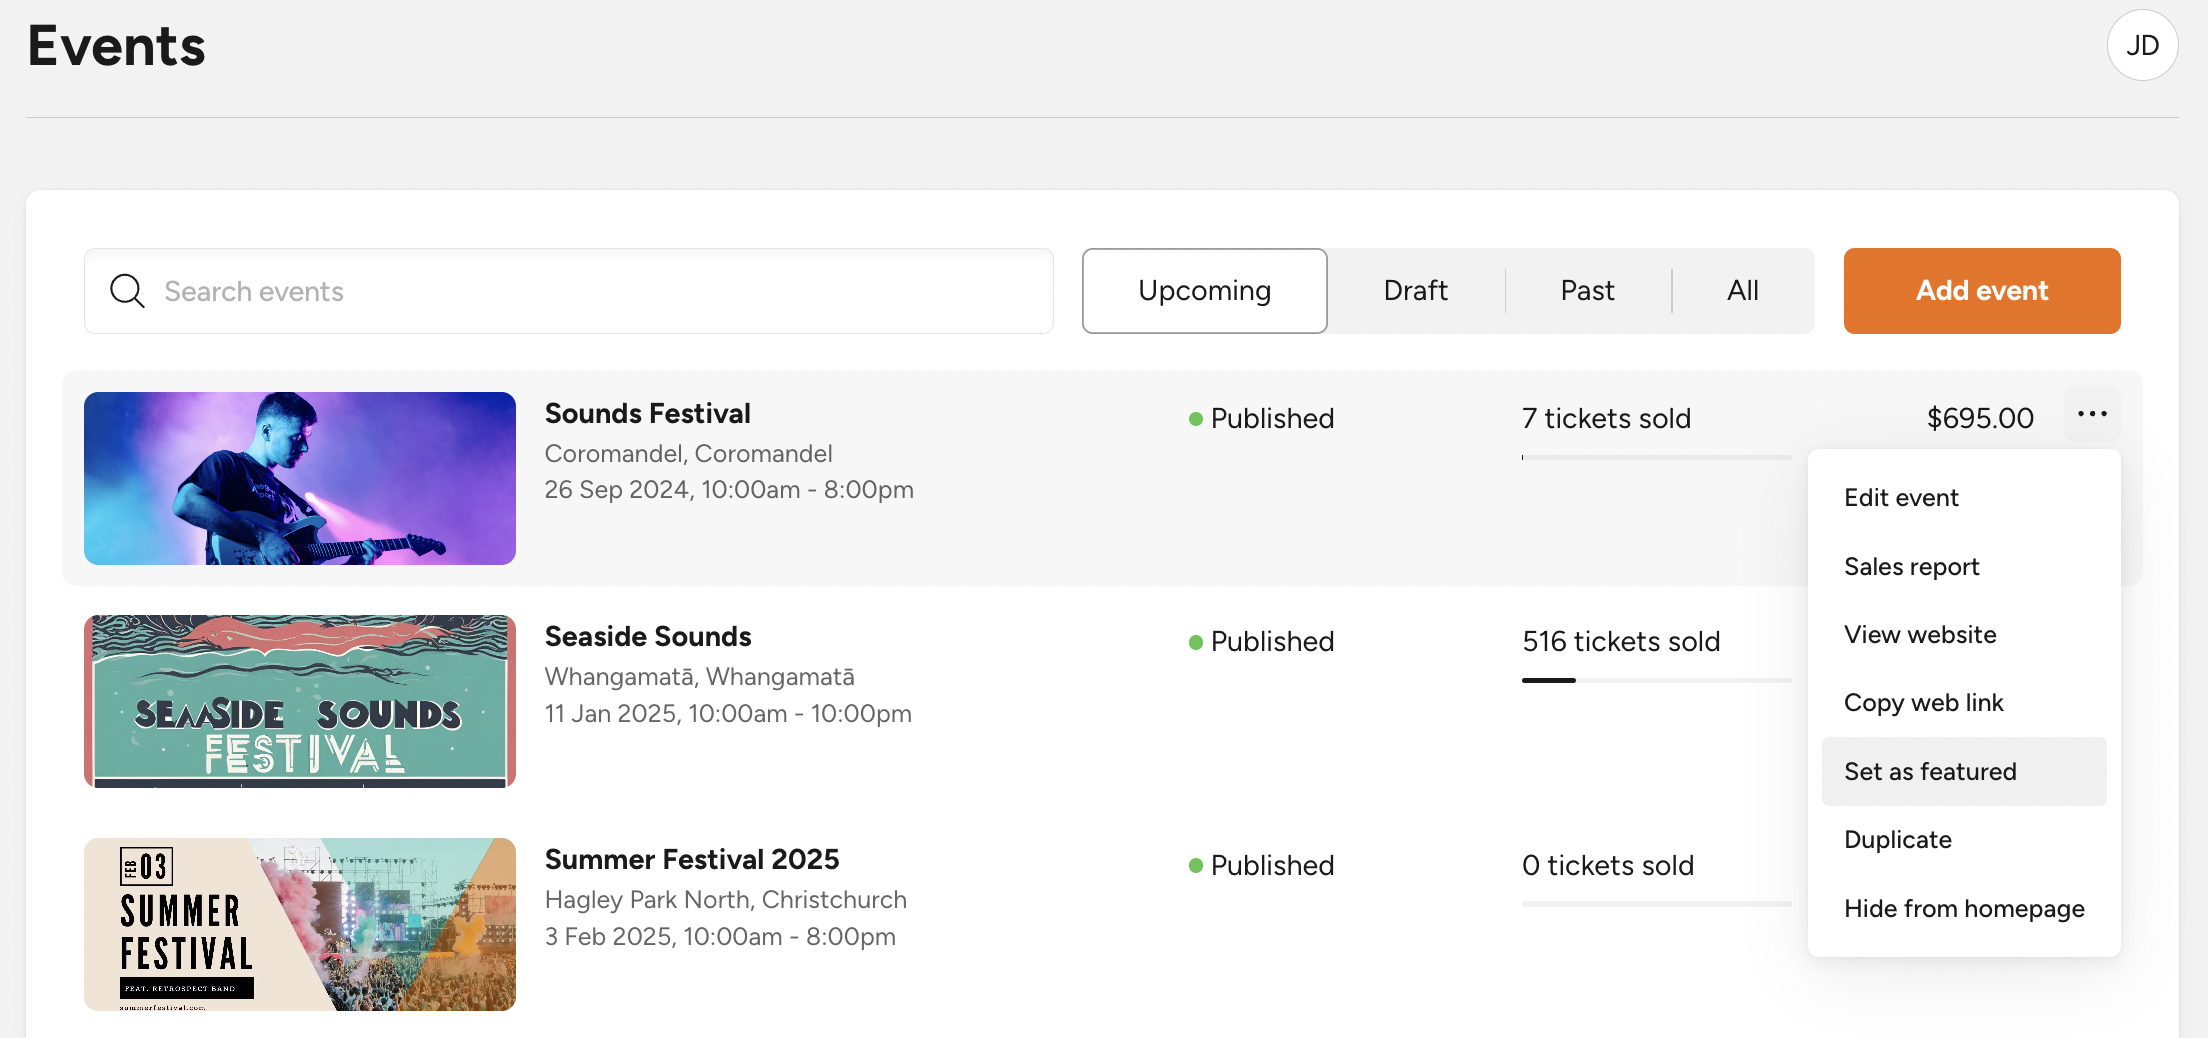2208x1038 pixels.
Task: Choose Duplicate from the dropdown menu
Action: [x=1897, y=840]
